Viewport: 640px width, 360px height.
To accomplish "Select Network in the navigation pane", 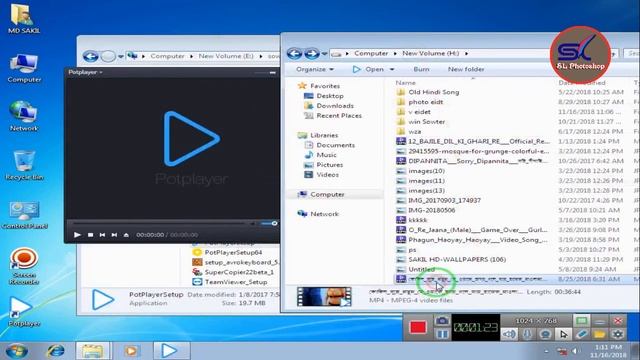I will 324,214.
